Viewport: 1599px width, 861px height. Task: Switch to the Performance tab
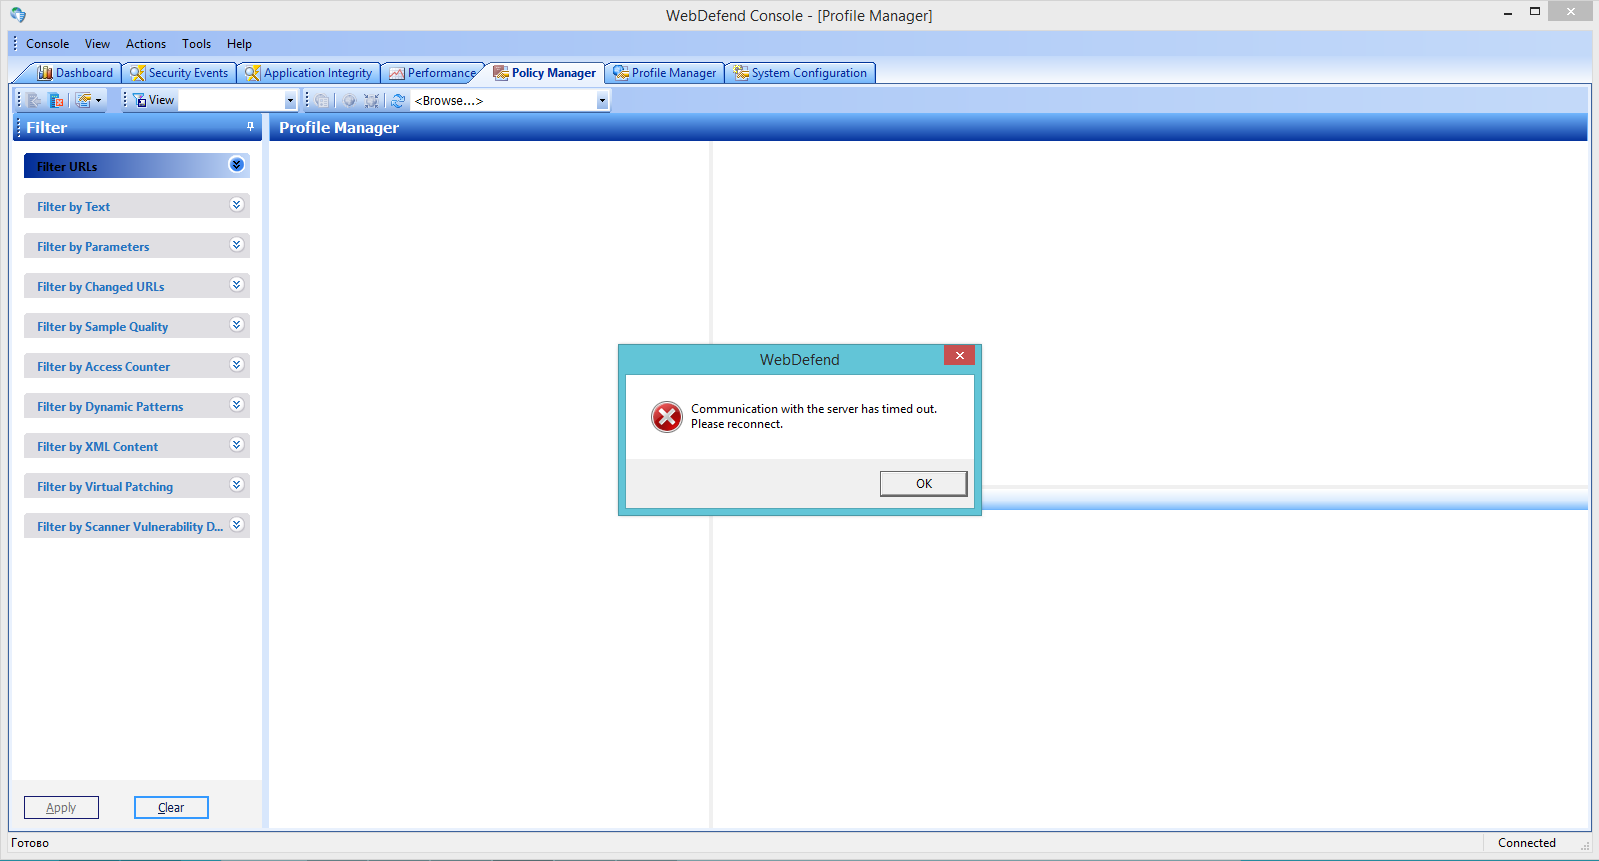(433, 73)
